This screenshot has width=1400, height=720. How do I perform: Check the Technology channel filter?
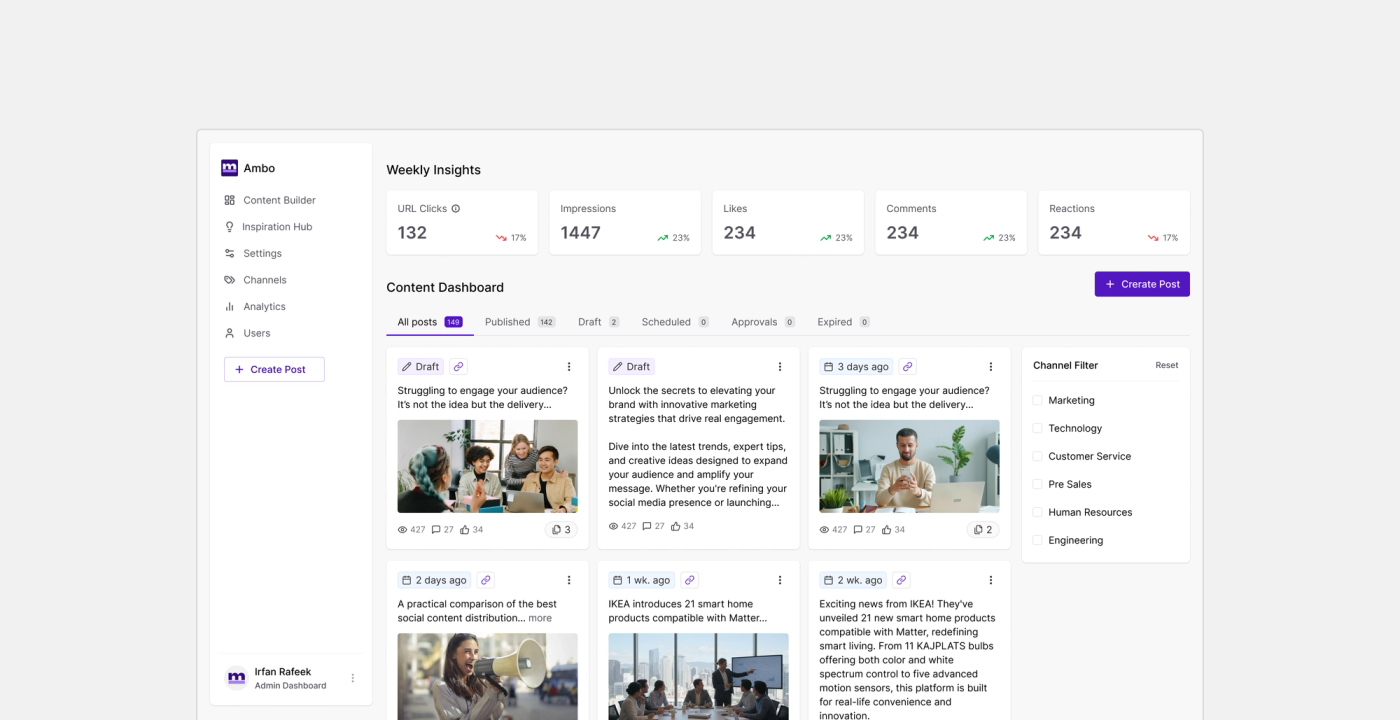[1038, 428]
